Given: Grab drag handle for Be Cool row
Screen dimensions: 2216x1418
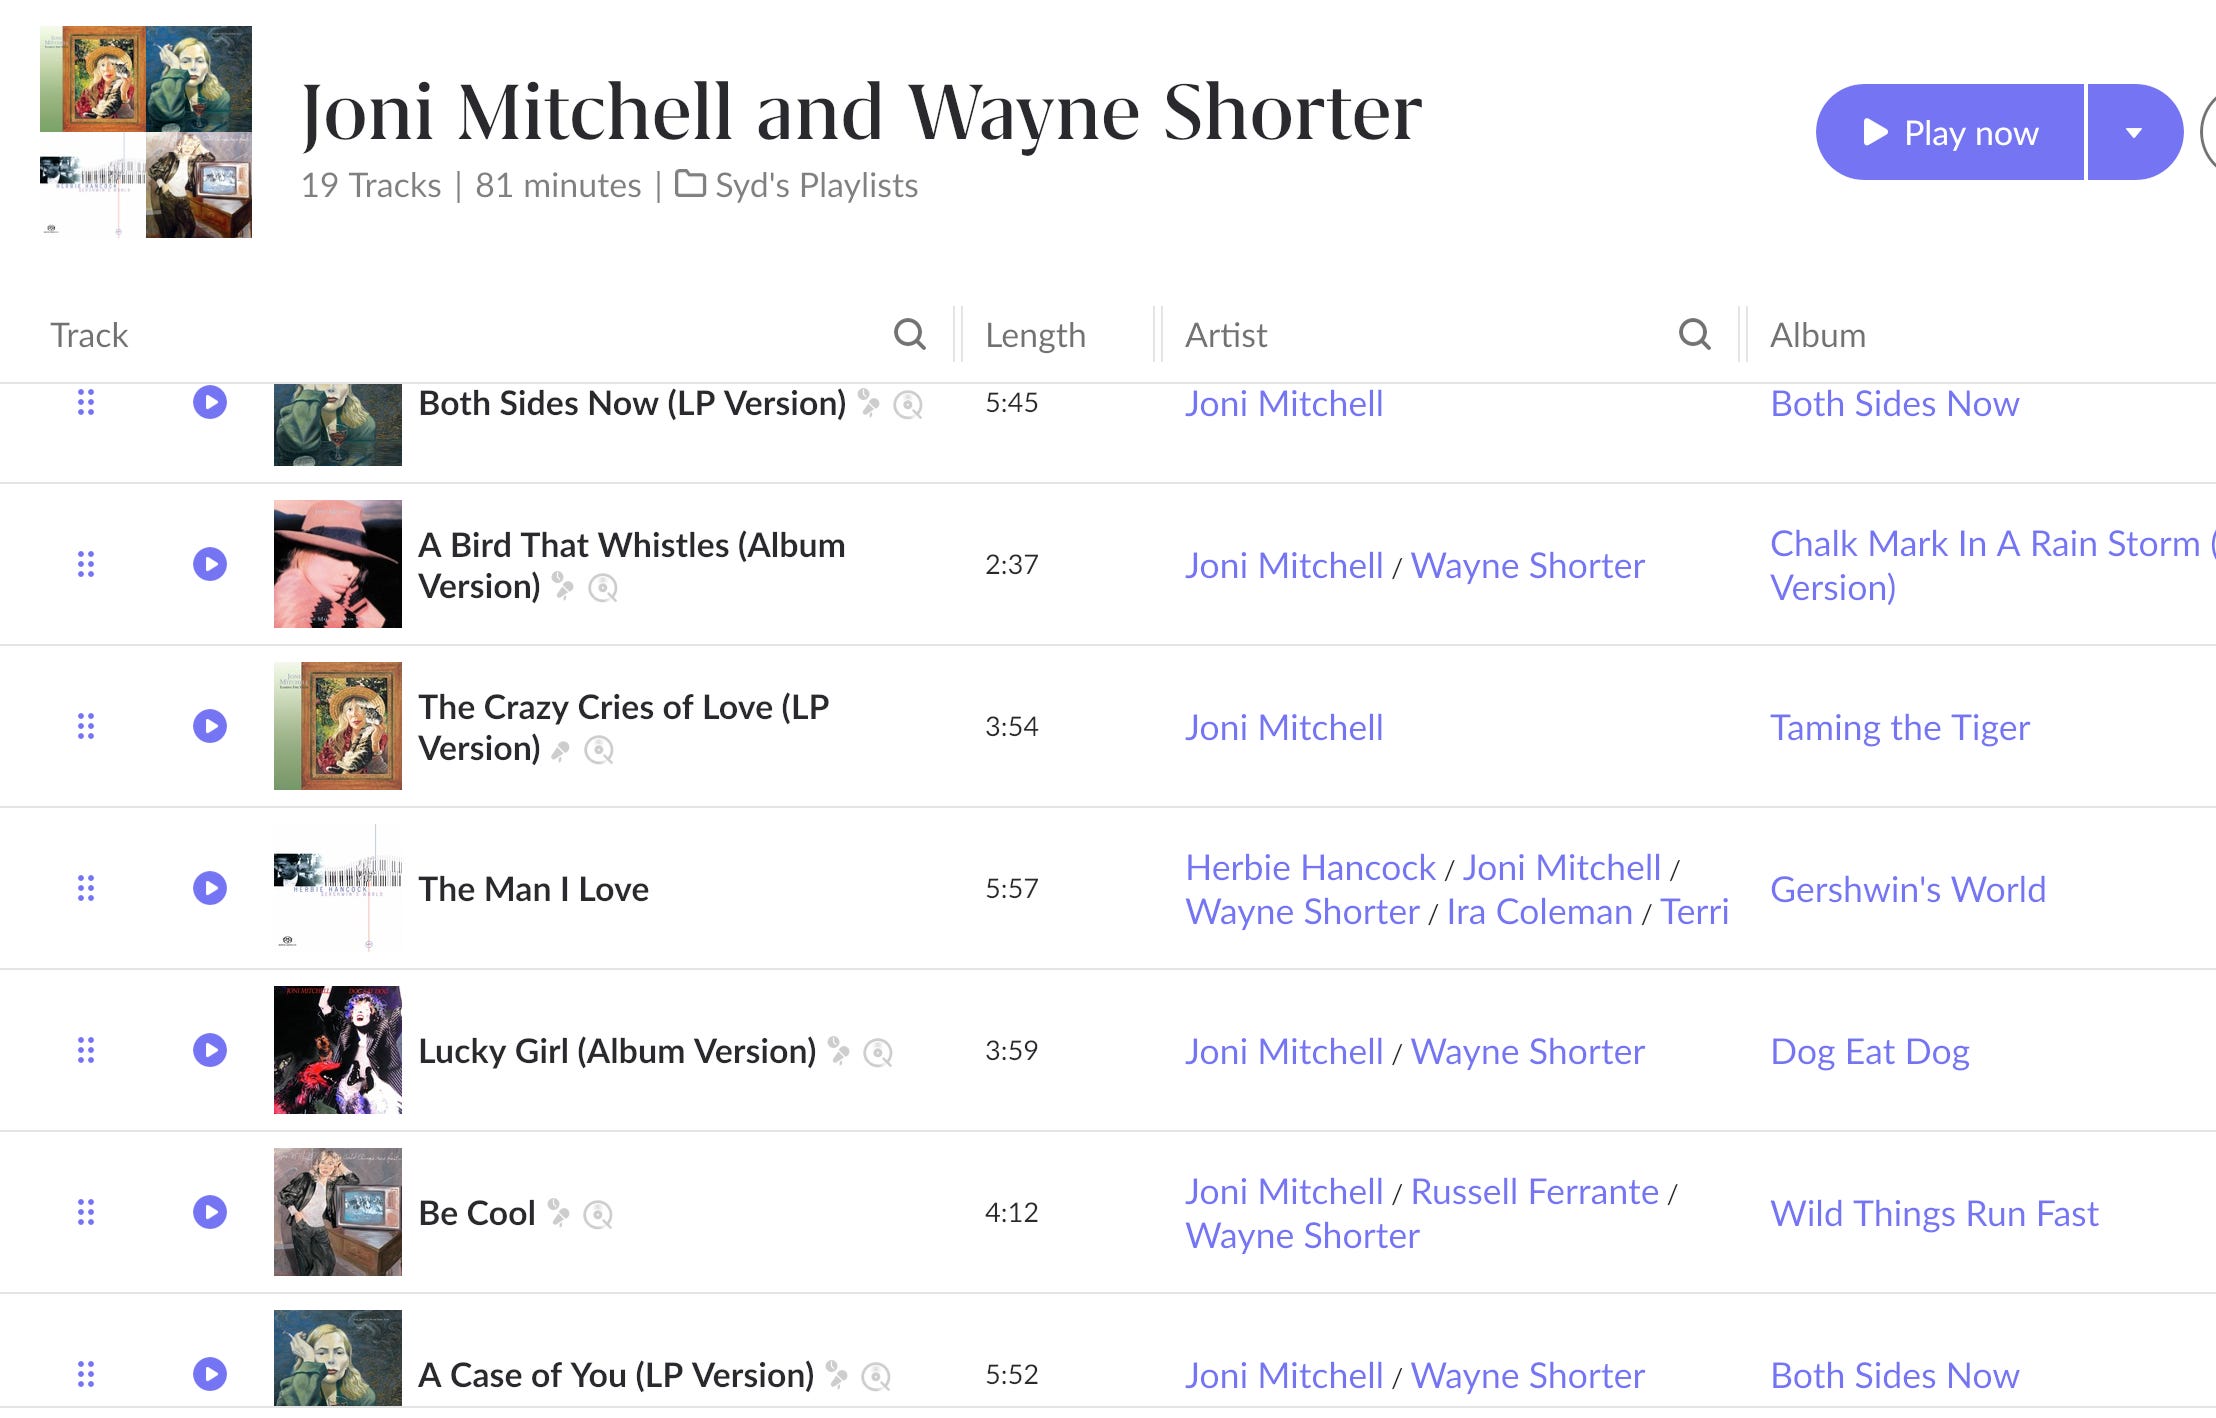Looking at the screenshot, I should (86, 1212).
